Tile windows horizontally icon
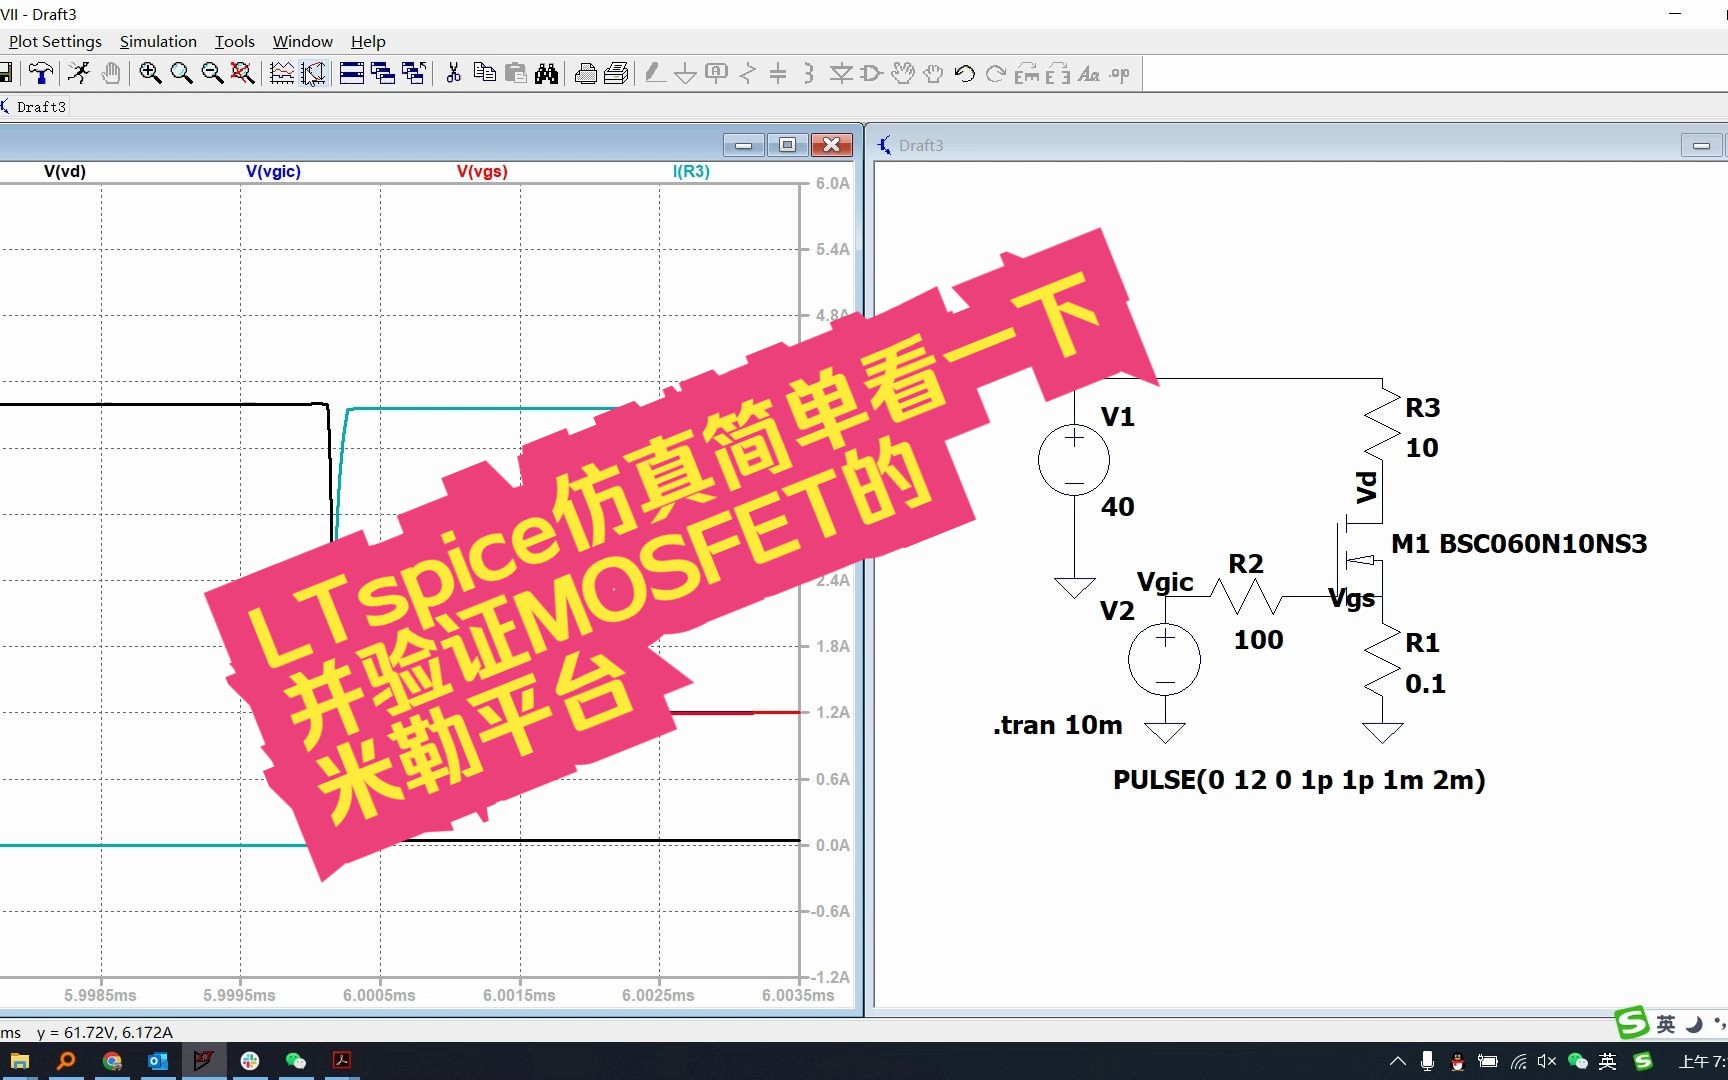The width and height of the screenshot is (1728, 1080). tap(352, 73)
